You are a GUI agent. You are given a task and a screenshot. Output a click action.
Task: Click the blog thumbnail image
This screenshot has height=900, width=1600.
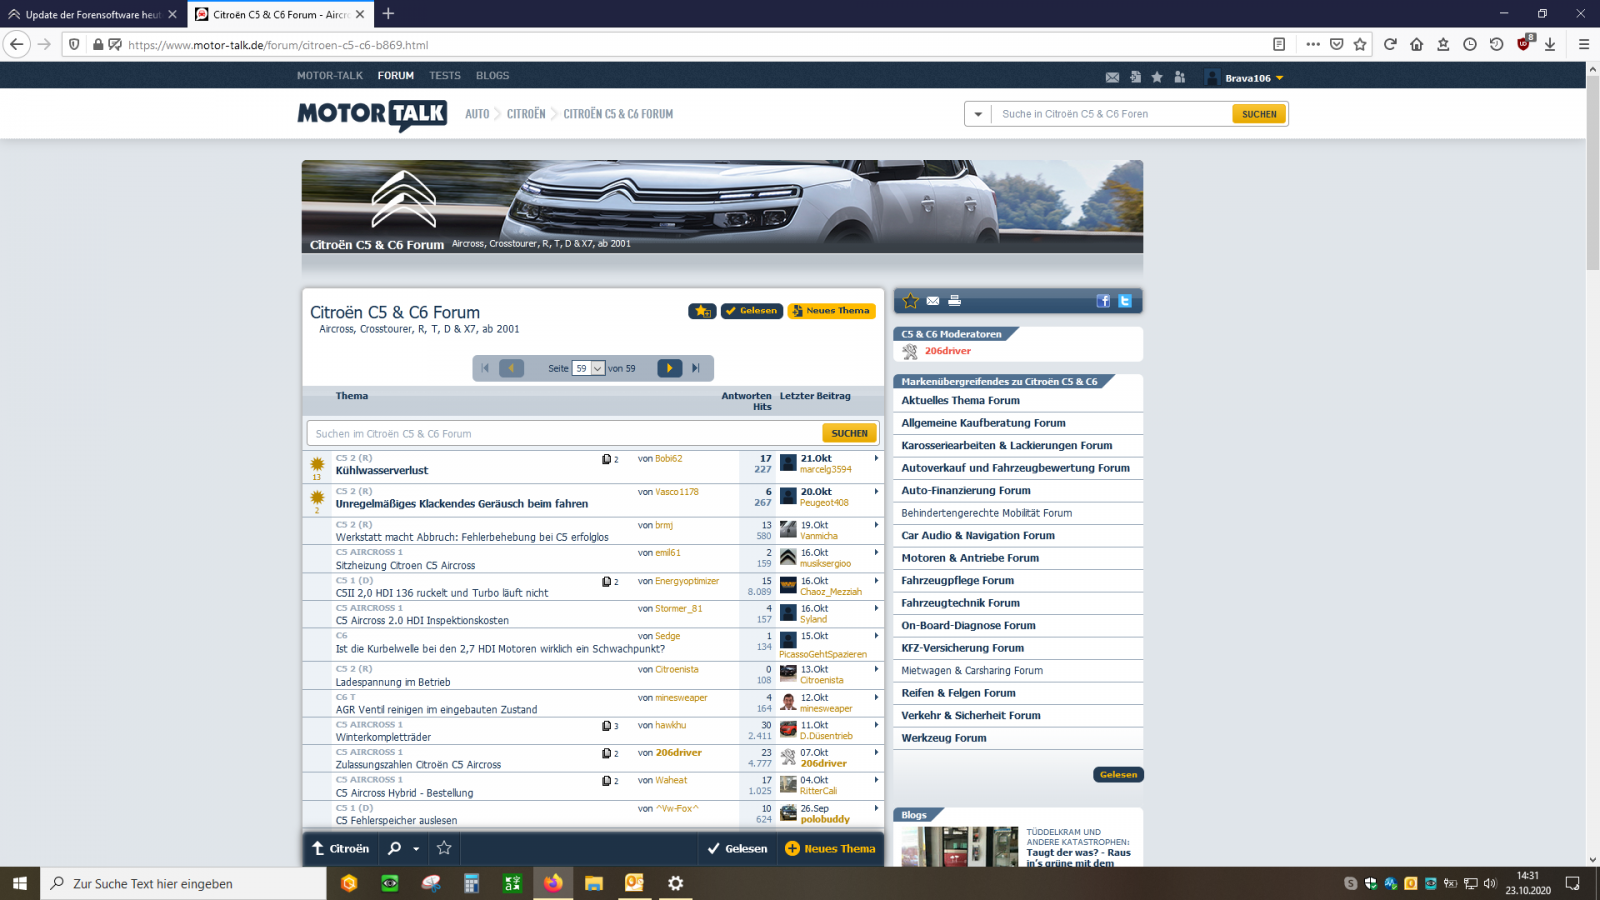point(959,847)
